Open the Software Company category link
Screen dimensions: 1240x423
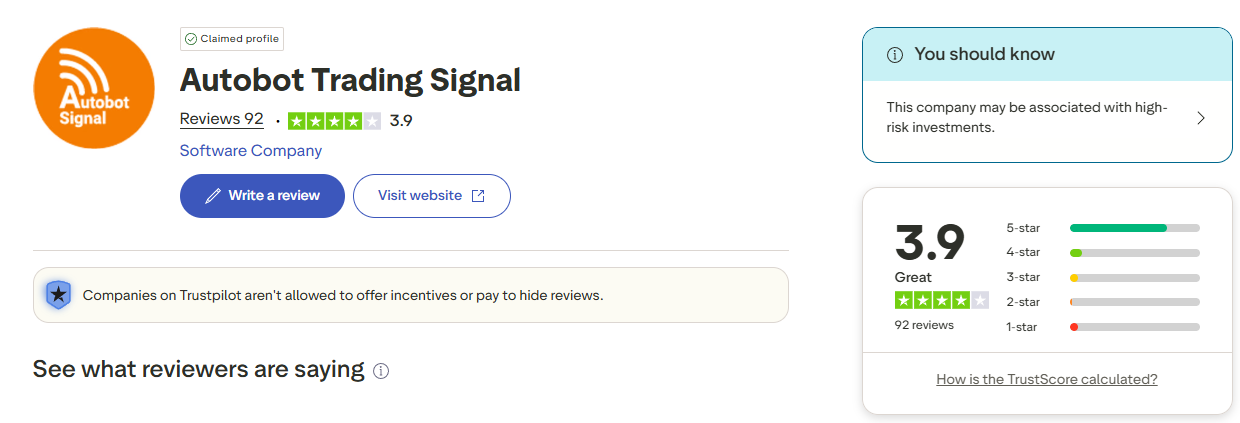(x=251, y=151)
